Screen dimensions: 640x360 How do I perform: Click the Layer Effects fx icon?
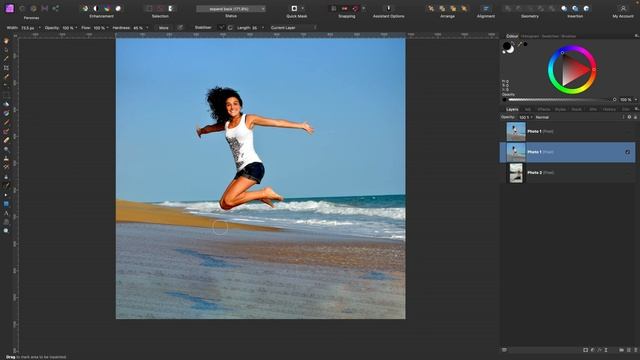599,350
